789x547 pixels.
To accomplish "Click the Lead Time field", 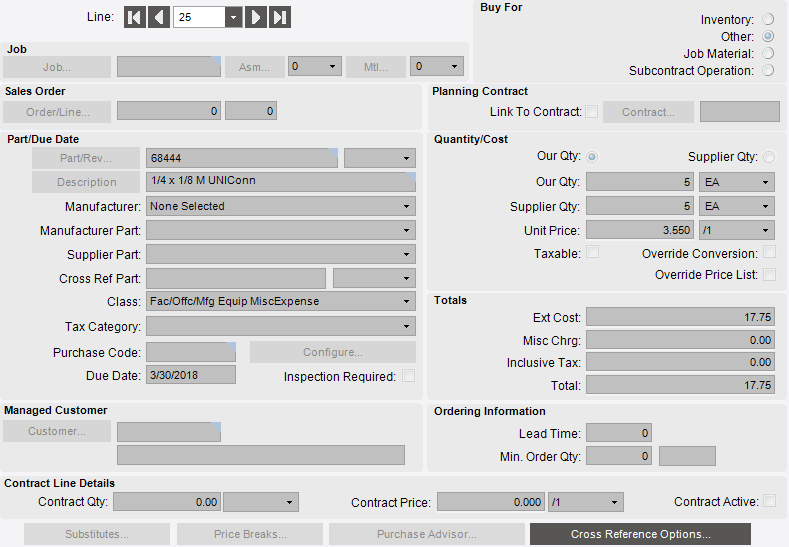I will 619,433.
